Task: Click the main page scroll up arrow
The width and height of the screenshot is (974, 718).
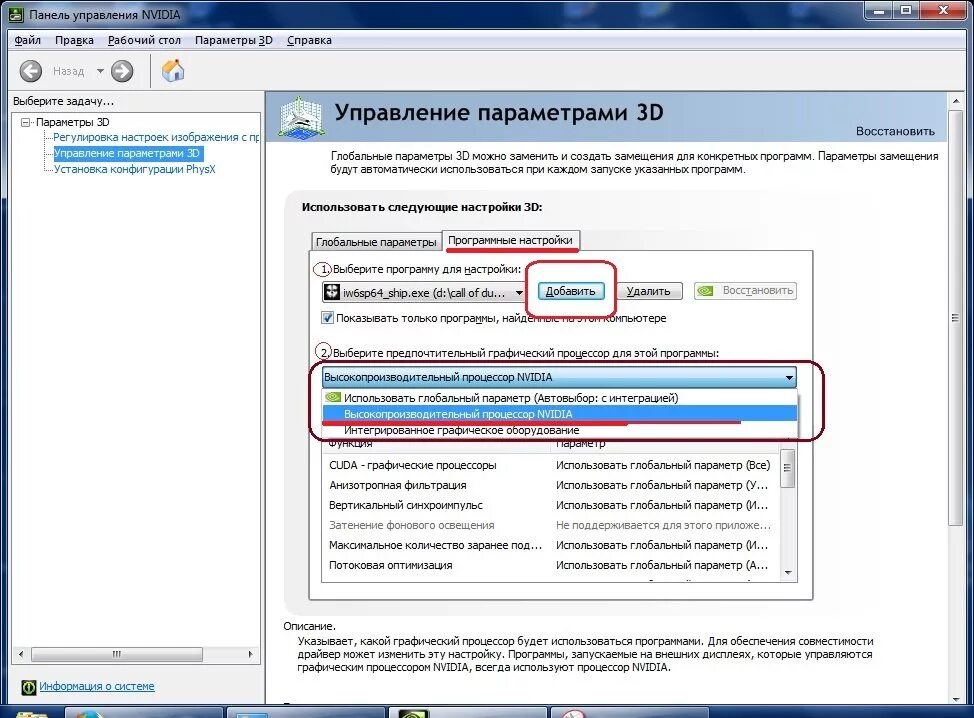Action: (x=955, y=101)
